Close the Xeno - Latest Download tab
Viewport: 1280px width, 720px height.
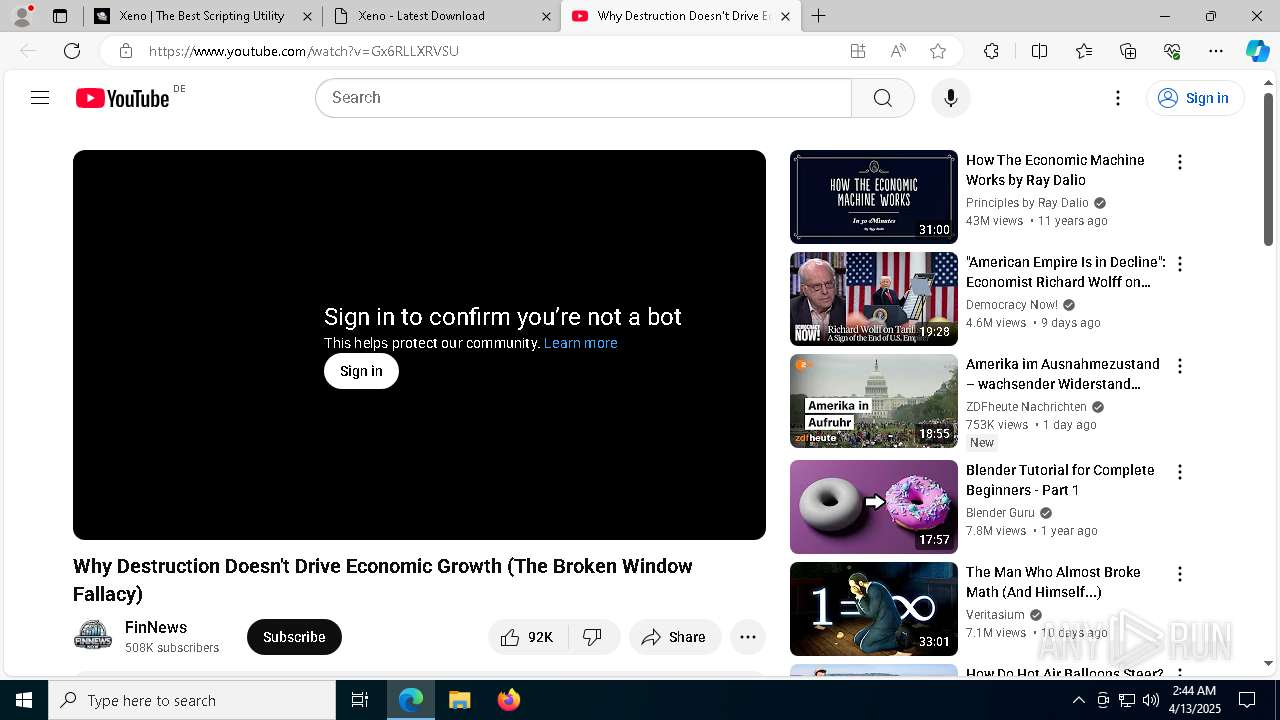click(546, 16)
